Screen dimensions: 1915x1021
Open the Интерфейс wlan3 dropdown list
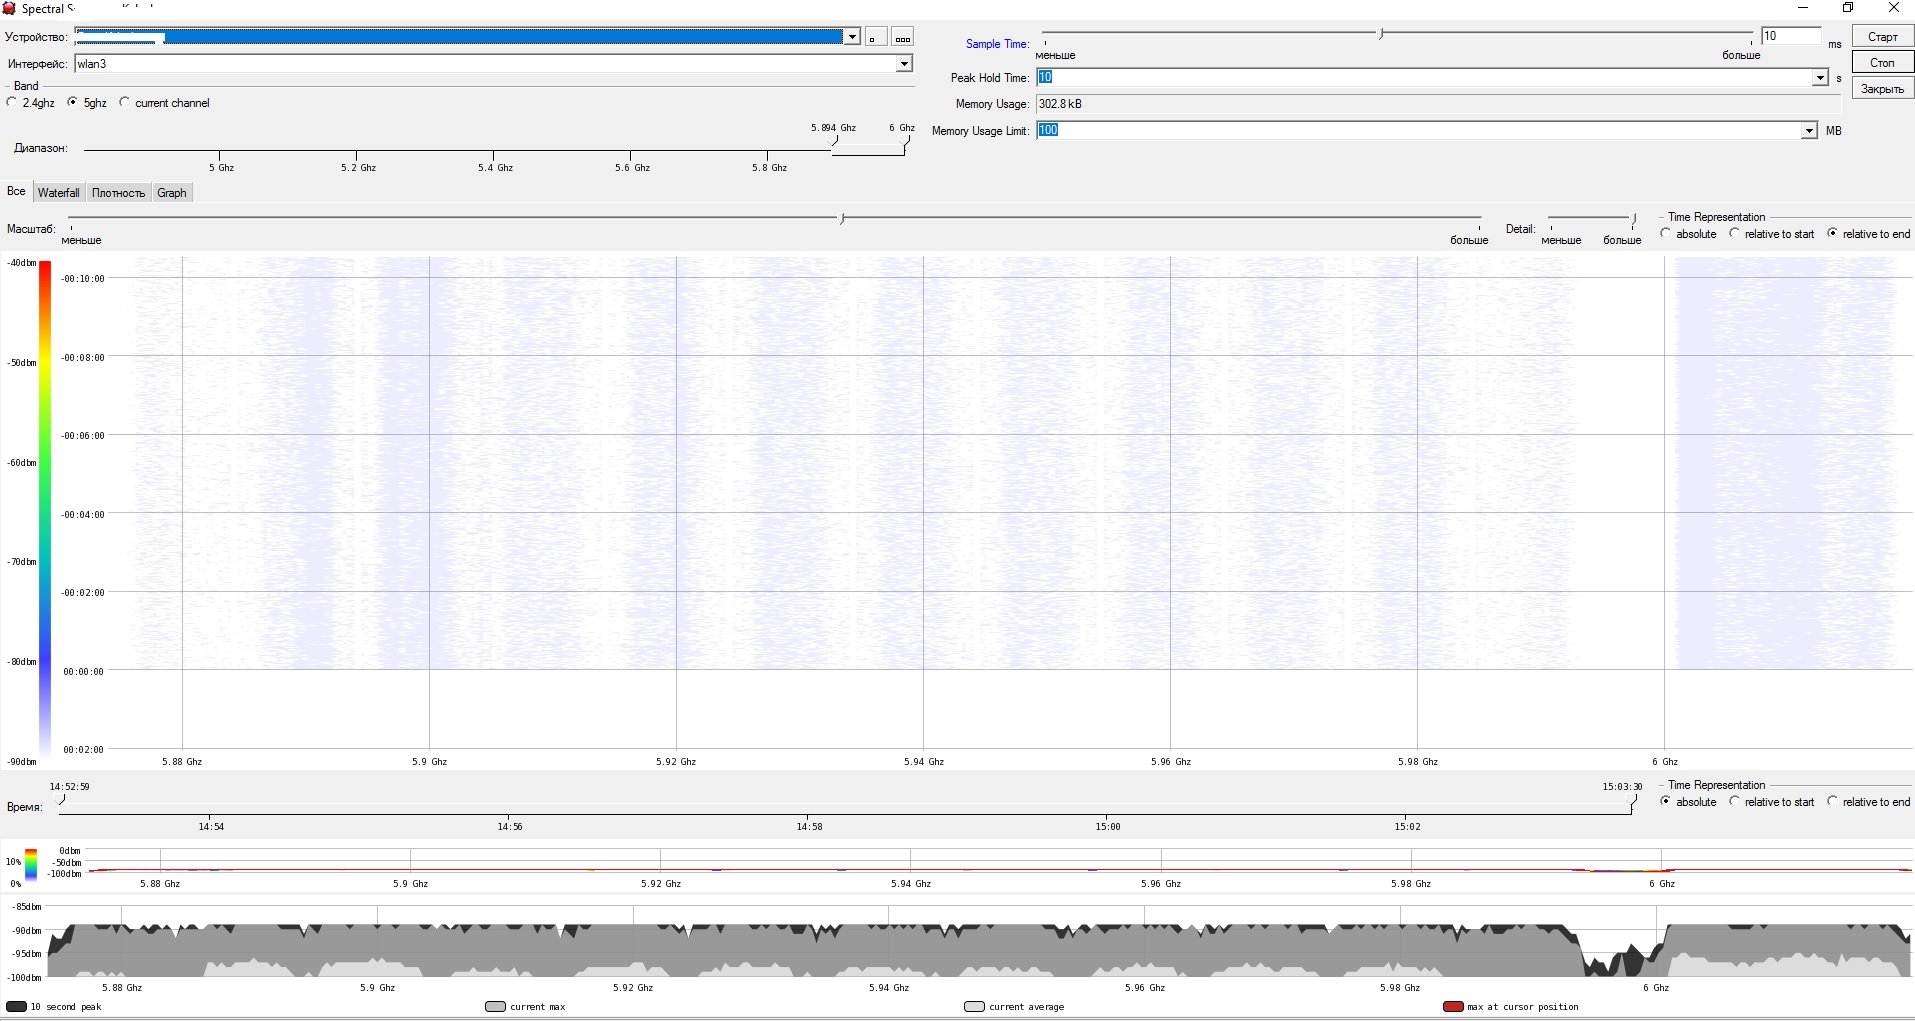[x=903, y=64]
